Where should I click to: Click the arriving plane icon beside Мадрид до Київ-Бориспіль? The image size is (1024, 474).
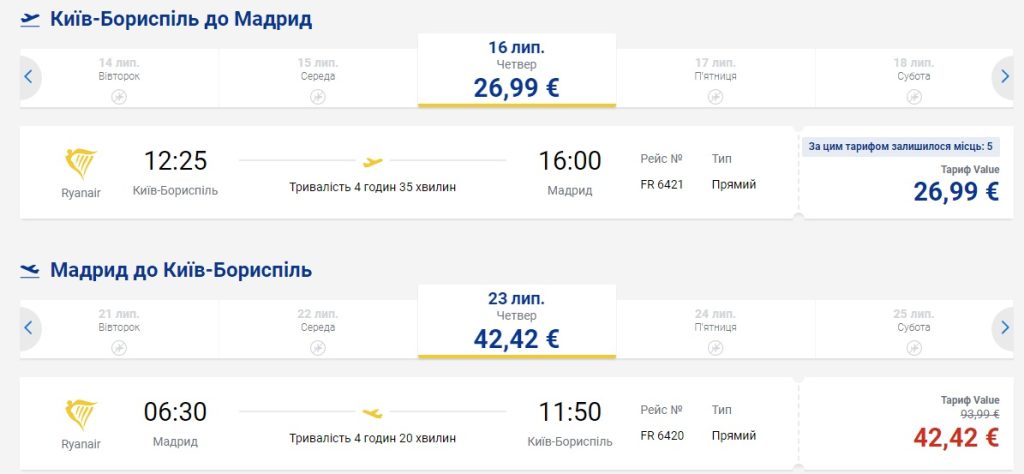(30, 270)
